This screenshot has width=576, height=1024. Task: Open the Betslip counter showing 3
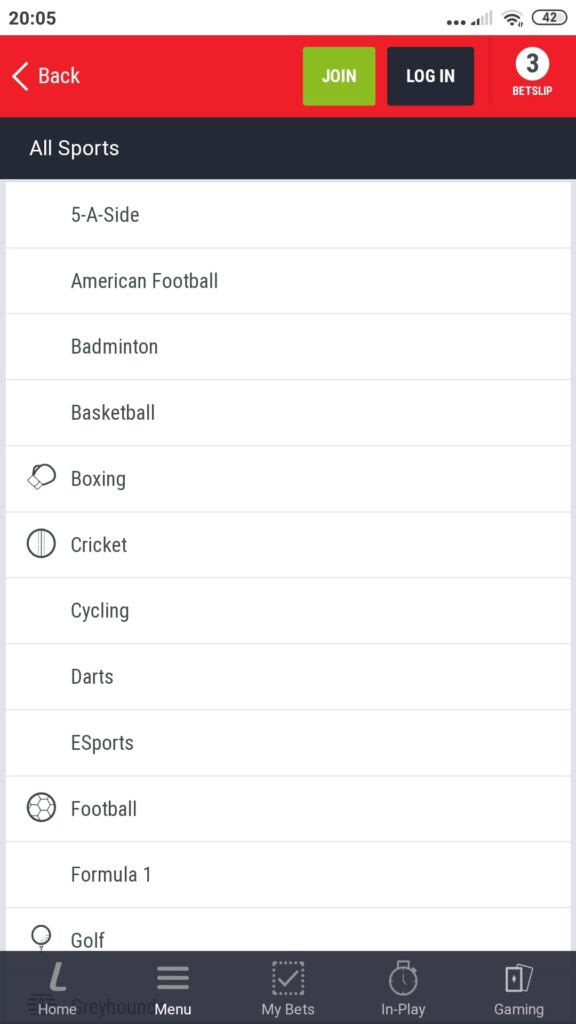[x=532, y=74]
